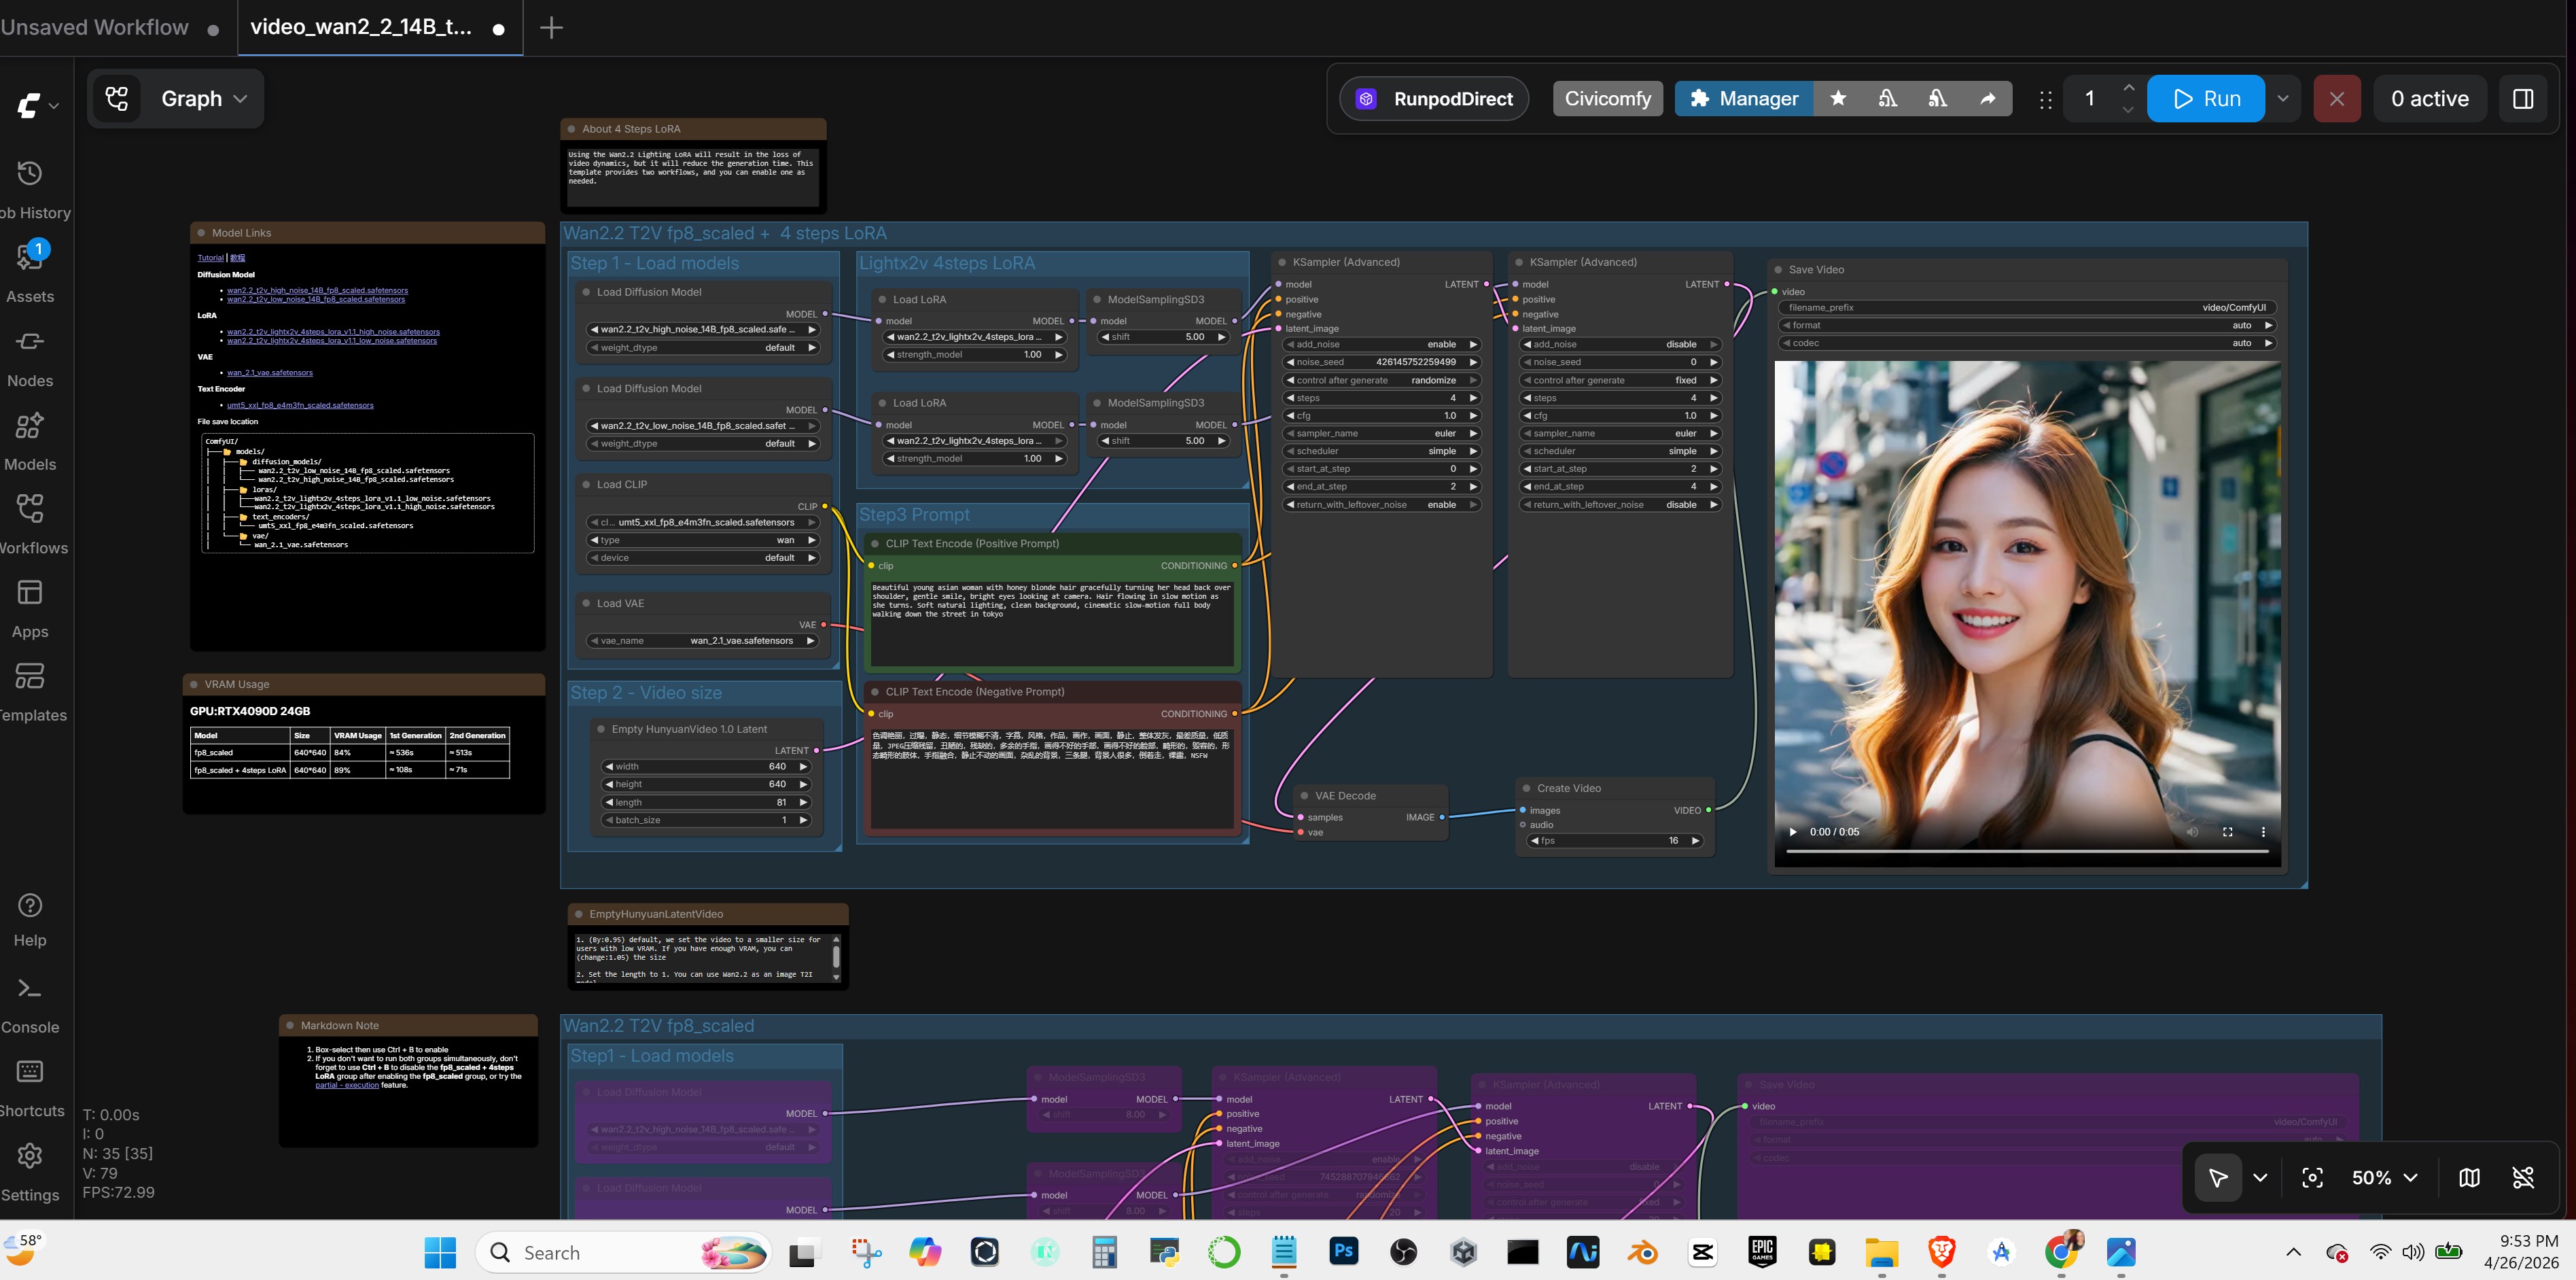This screenshot has height=1280, width=2576.
Task: Click the RunpodDirect button
Action: 1434,98
